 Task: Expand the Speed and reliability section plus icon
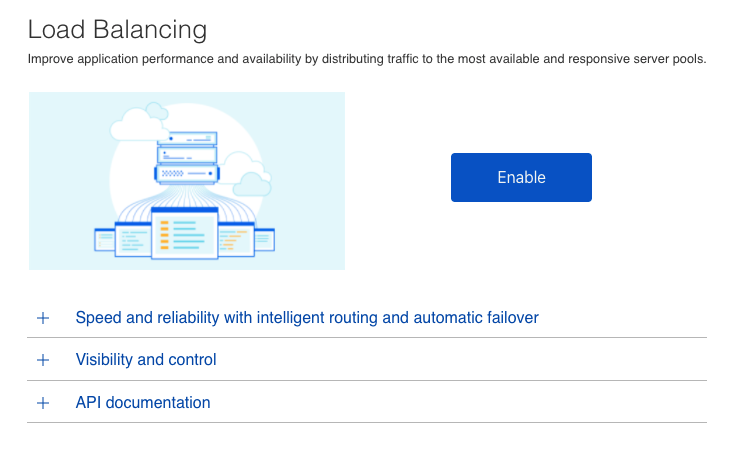coord(43,318)
